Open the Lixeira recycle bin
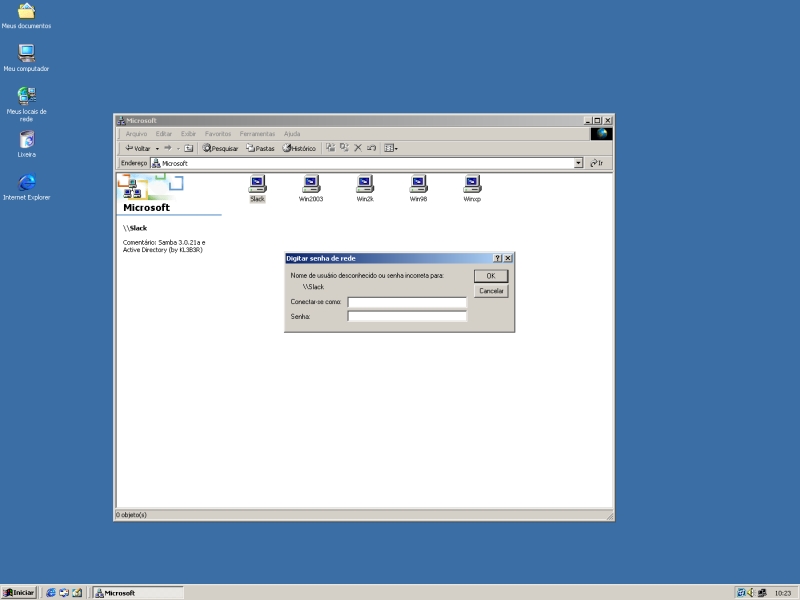The image size is (800, 600). click(x=26, y=140)
